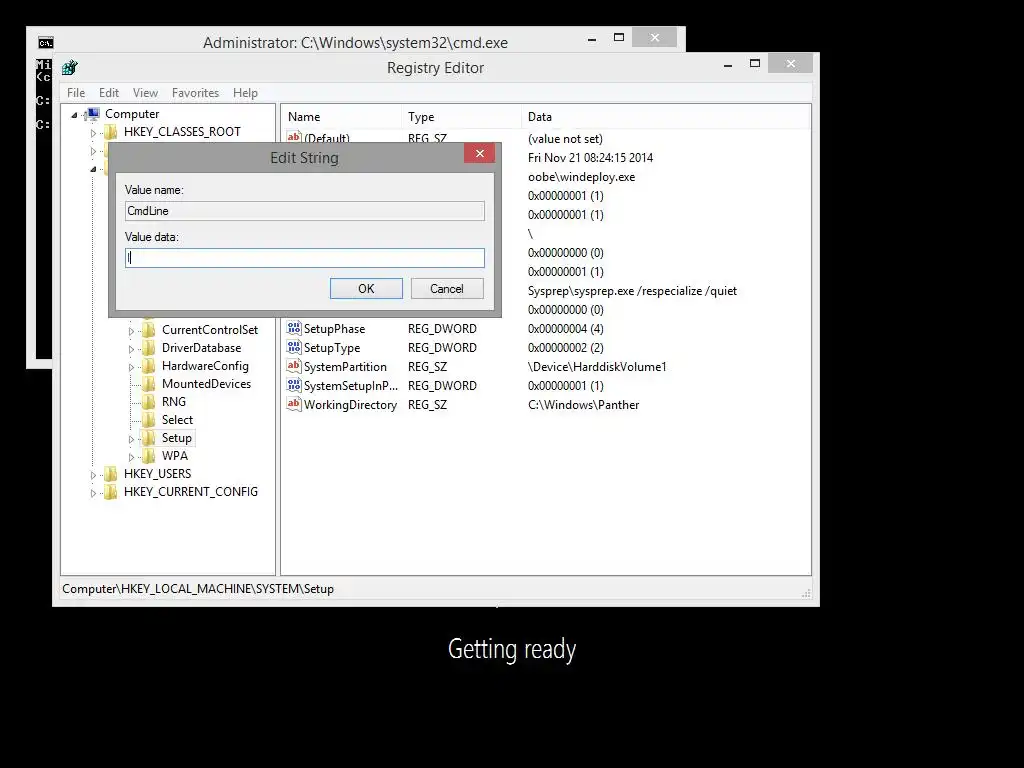Select the RNG tree label
This screenshot has height=768, width=1024.
click(174, 402)
